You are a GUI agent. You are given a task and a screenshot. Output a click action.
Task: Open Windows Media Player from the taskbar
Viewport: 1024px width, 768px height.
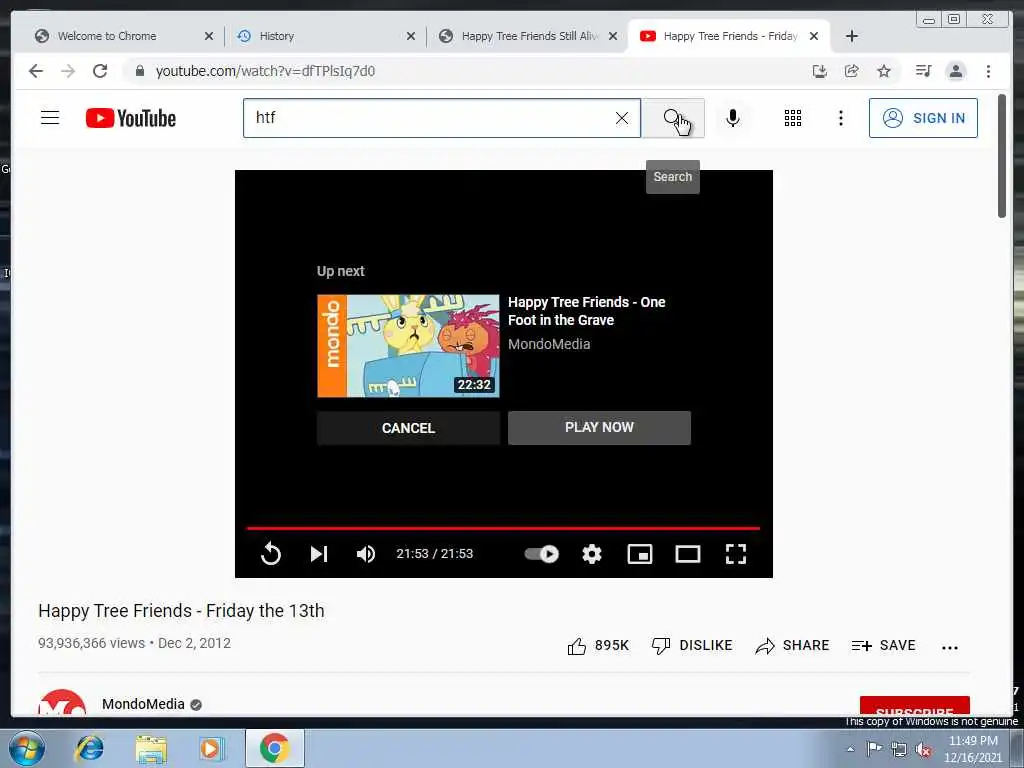212,748
